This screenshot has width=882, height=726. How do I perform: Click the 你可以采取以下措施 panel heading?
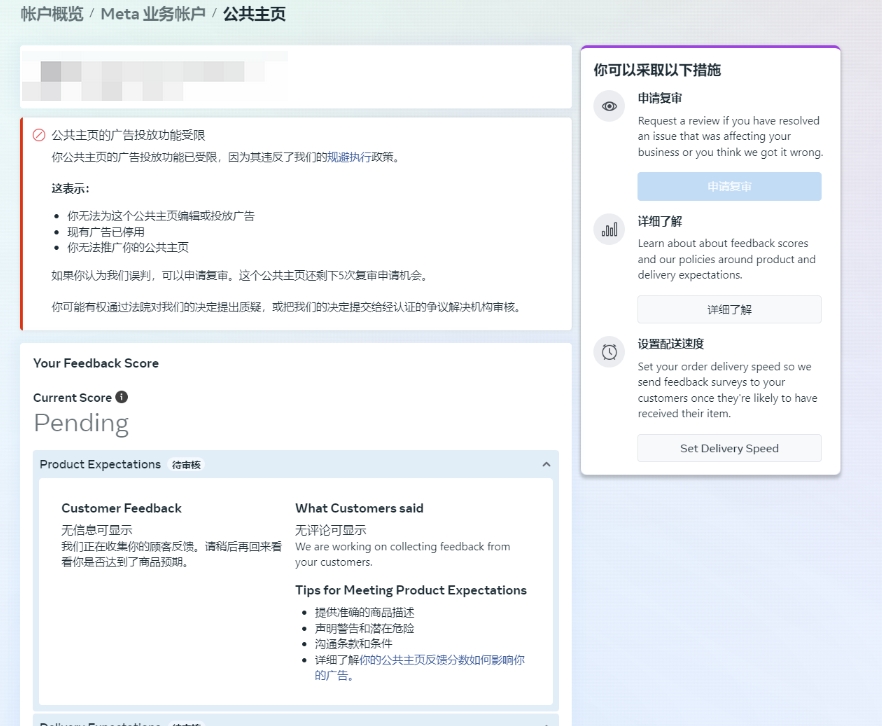tap(657, 70)
